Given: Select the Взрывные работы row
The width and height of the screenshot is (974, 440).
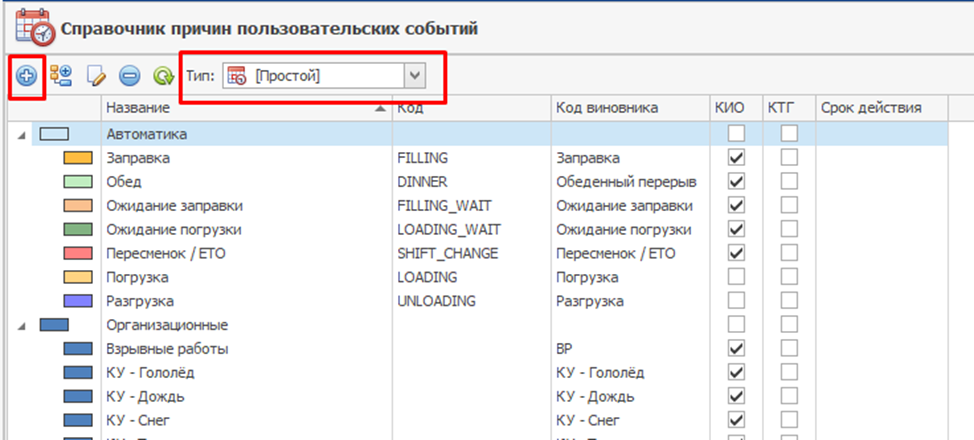Looking at the screenshot, I should coord(167,349).
